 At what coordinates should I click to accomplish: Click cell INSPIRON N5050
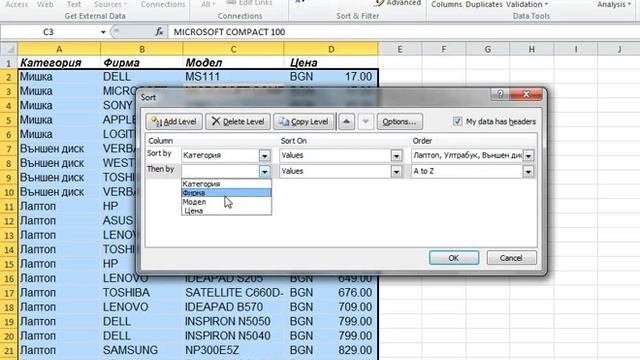pos(233,322)
